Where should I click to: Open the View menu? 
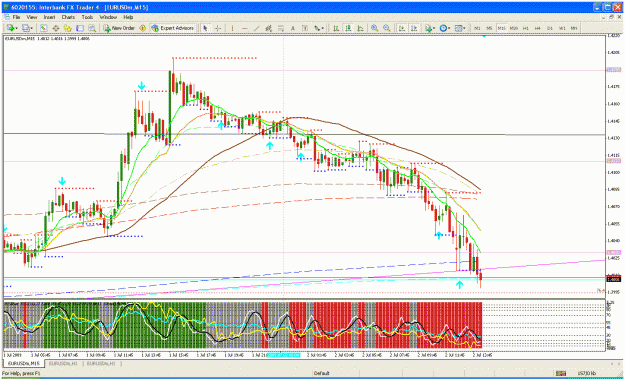click(x=31, y=17)
